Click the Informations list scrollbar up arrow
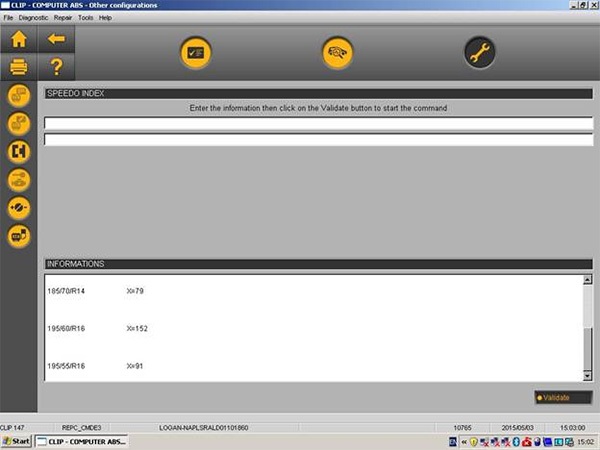This screenshot has width=600, height=450. [587, 279]
